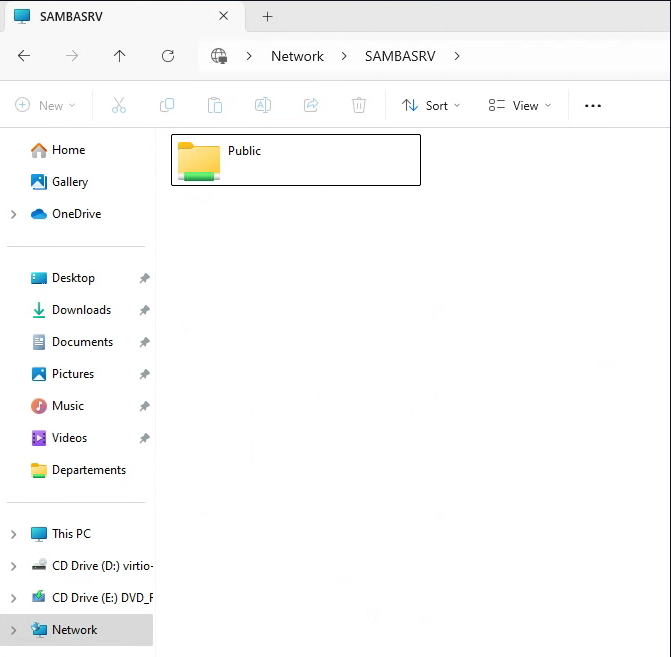The height and width of the screenshot is (657, 671).
Task: Expand the OneDrive tree node
Action: tap(13, 214)
